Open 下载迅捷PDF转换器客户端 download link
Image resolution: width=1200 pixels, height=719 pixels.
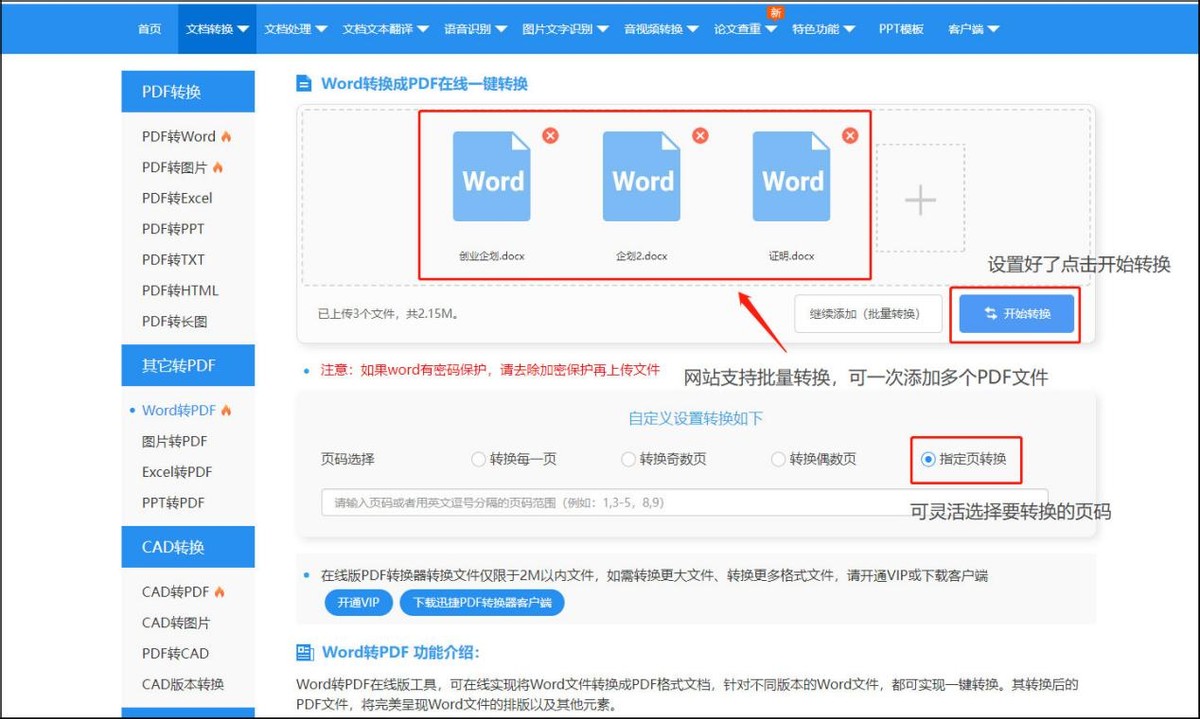click(483, 602)
